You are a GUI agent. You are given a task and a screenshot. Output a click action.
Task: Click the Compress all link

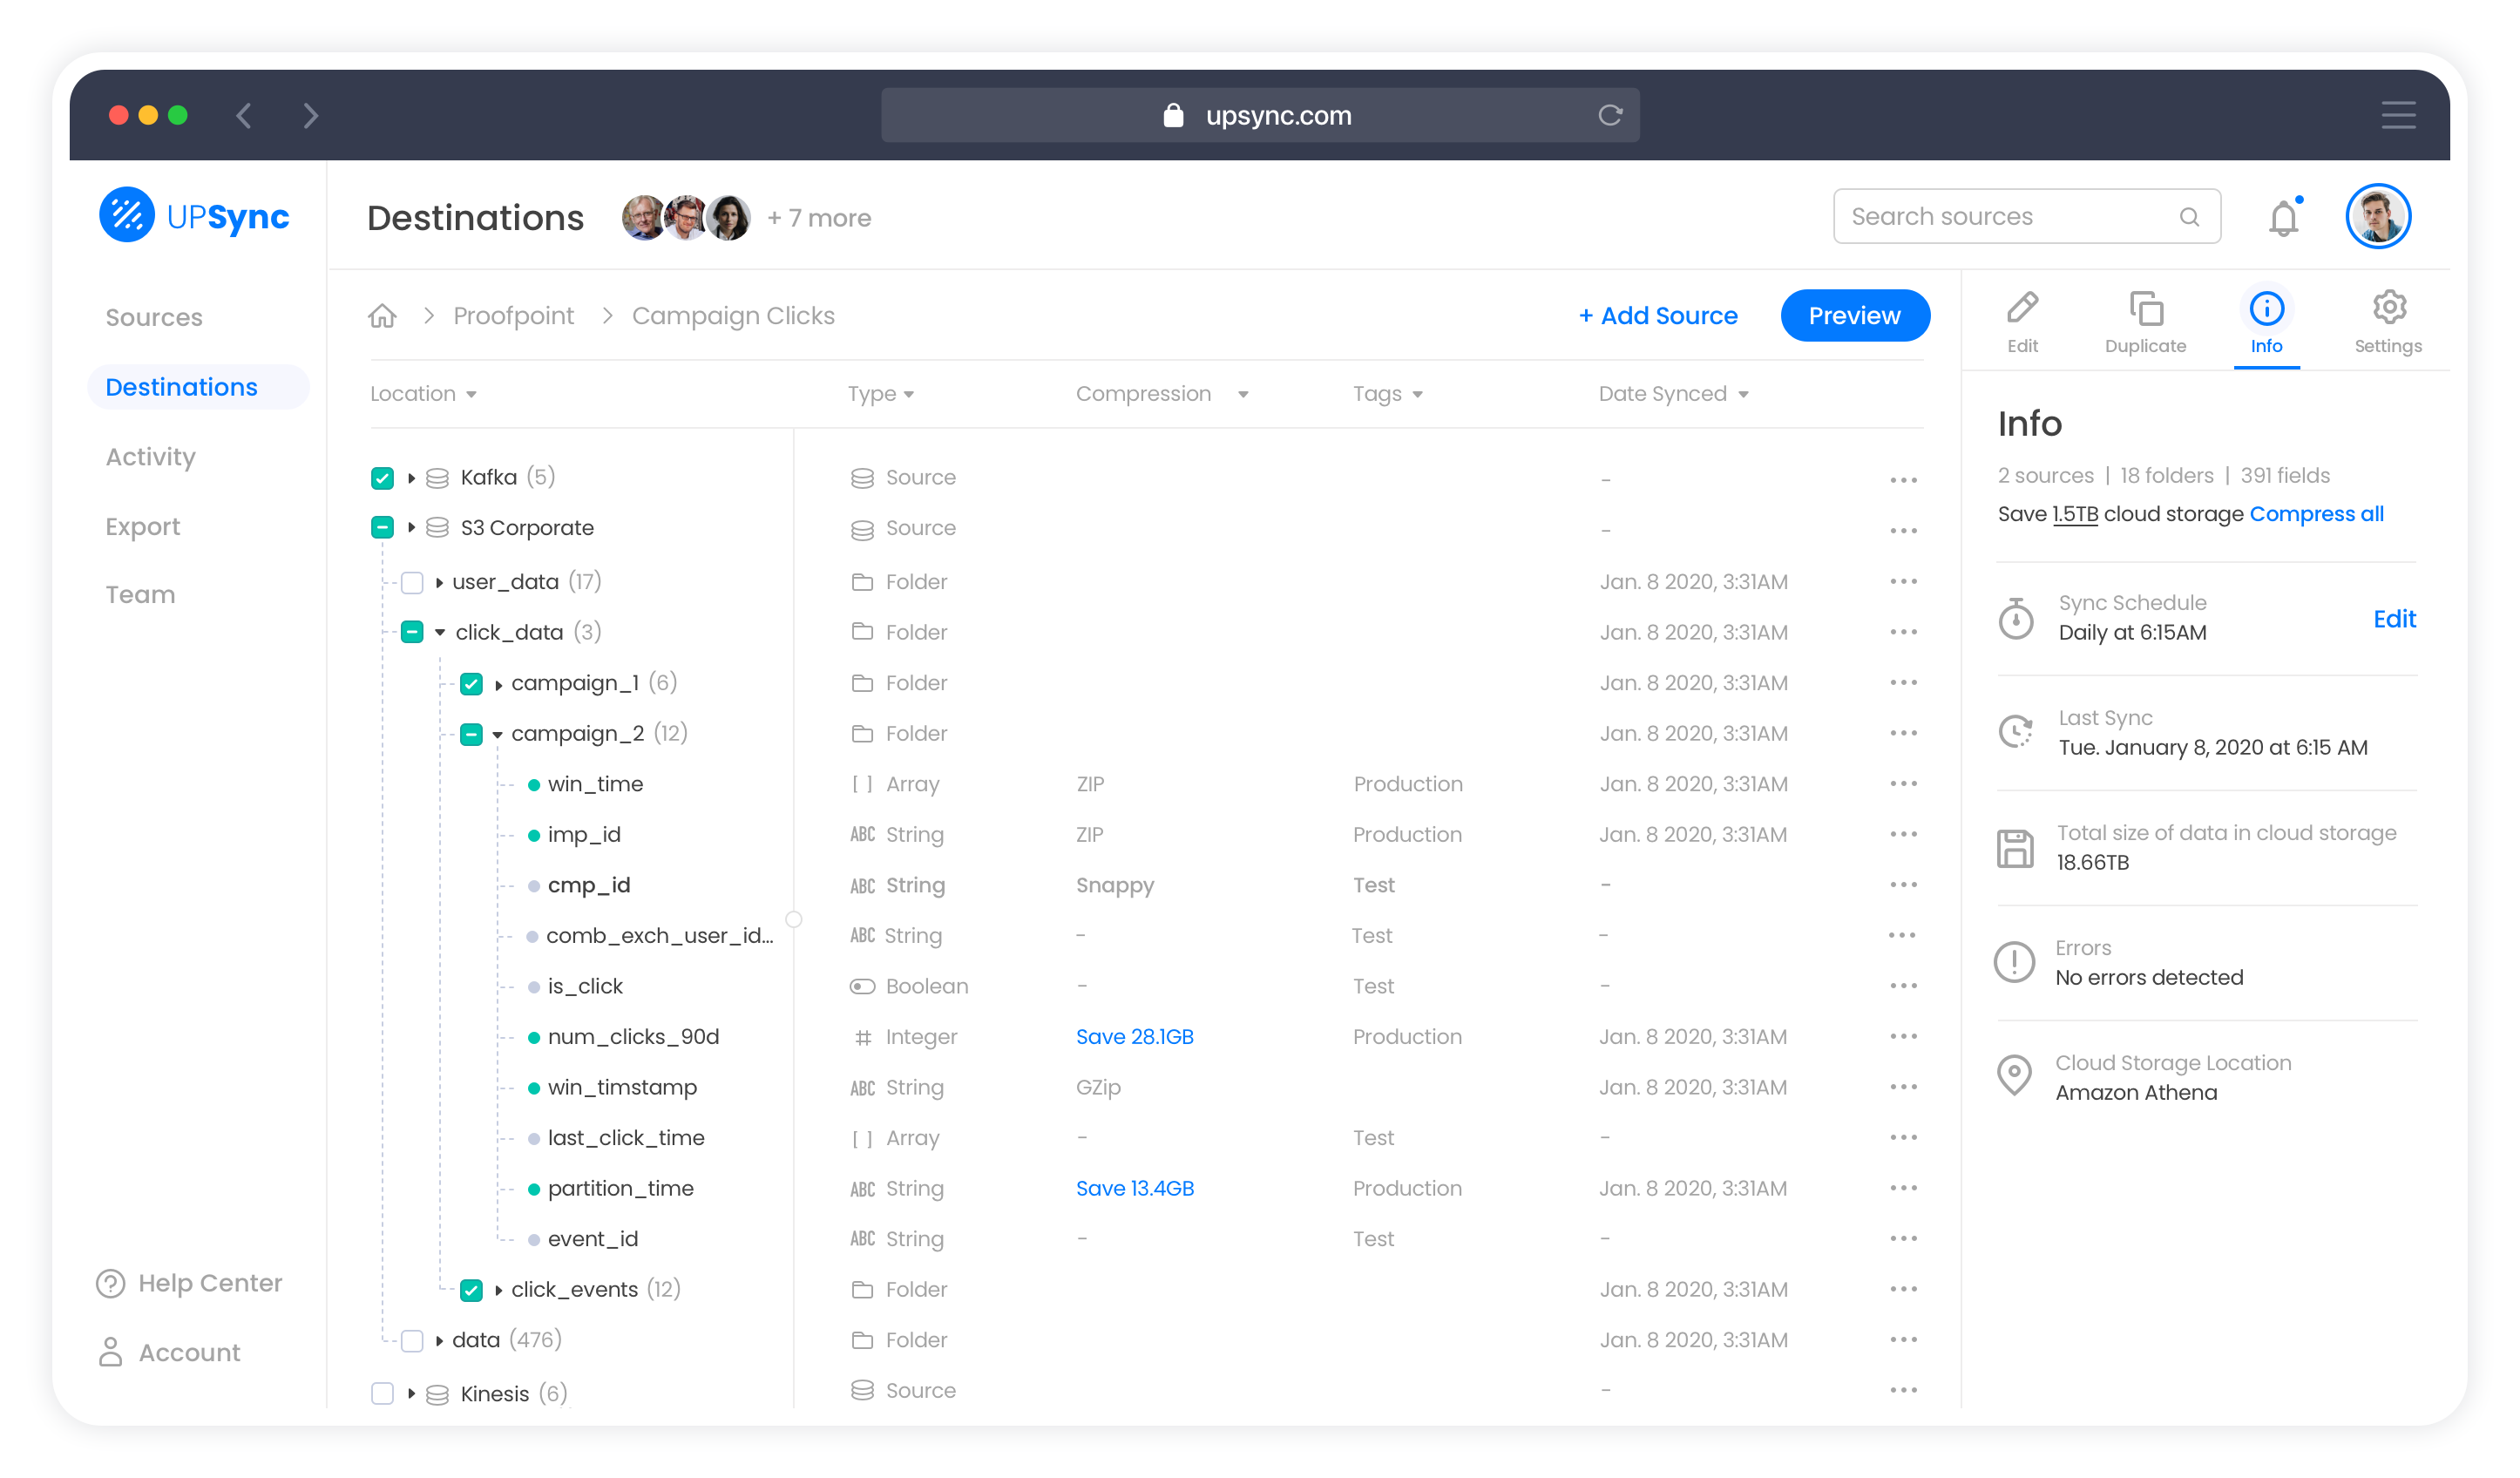(2316, 514)
